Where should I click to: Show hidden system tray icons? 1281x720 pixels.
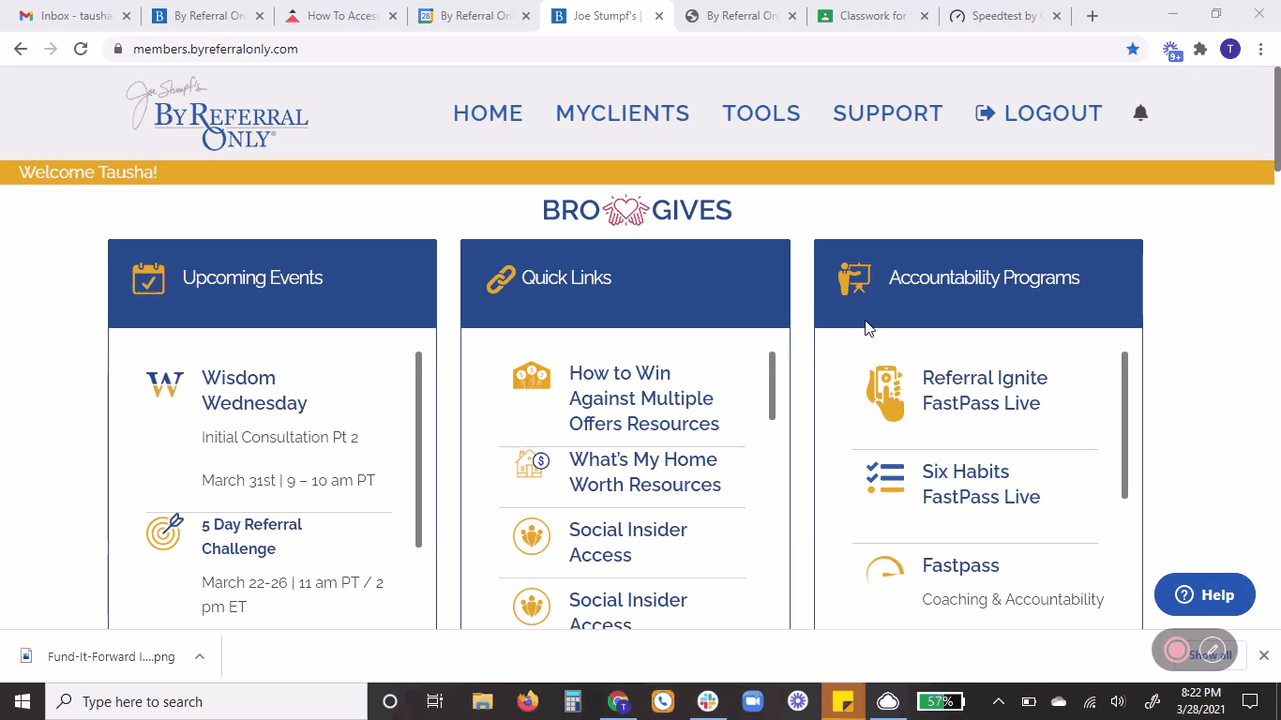998,701
